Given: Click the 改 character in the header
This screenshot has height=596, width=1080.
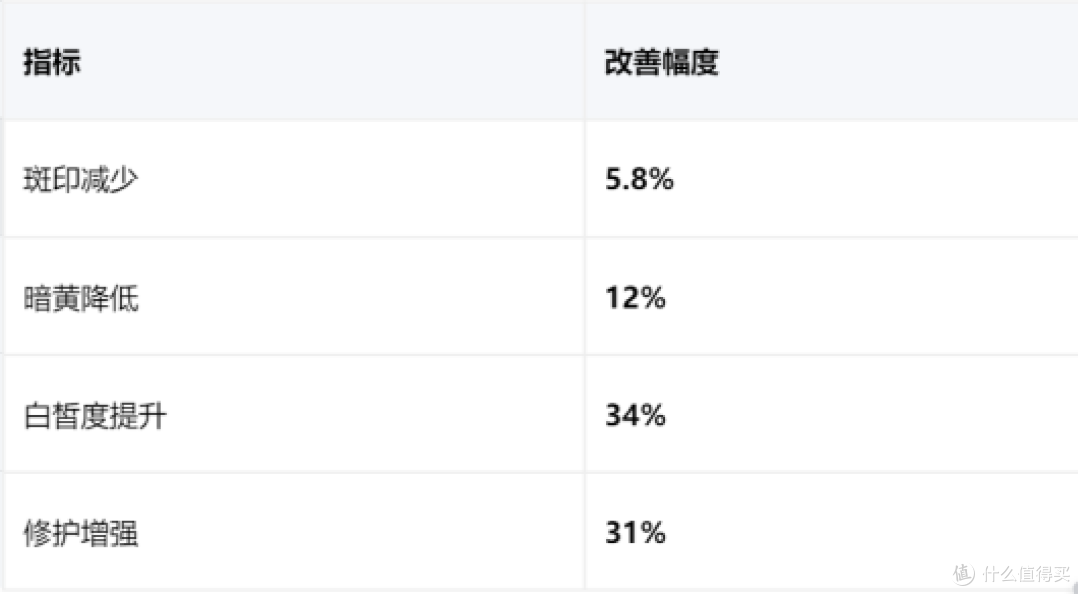Looking at the screenshot, I should click(x=619, y=62).
